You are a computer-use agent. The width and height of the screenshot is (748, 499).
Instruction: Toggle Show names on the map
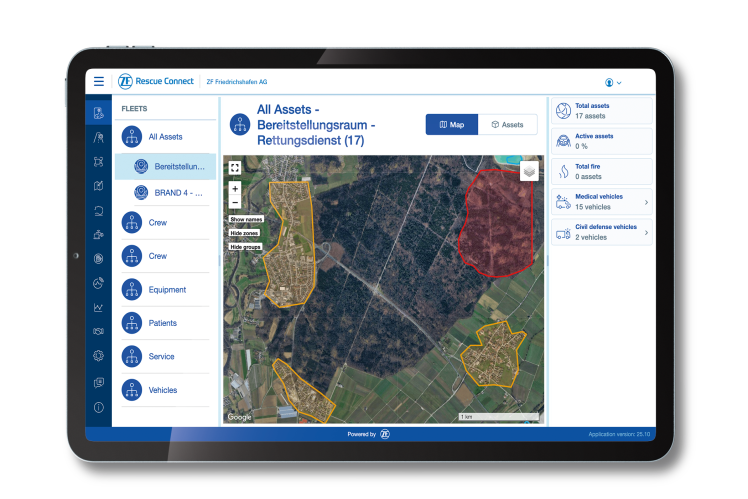pyautogui.click(x=245, y=219)
